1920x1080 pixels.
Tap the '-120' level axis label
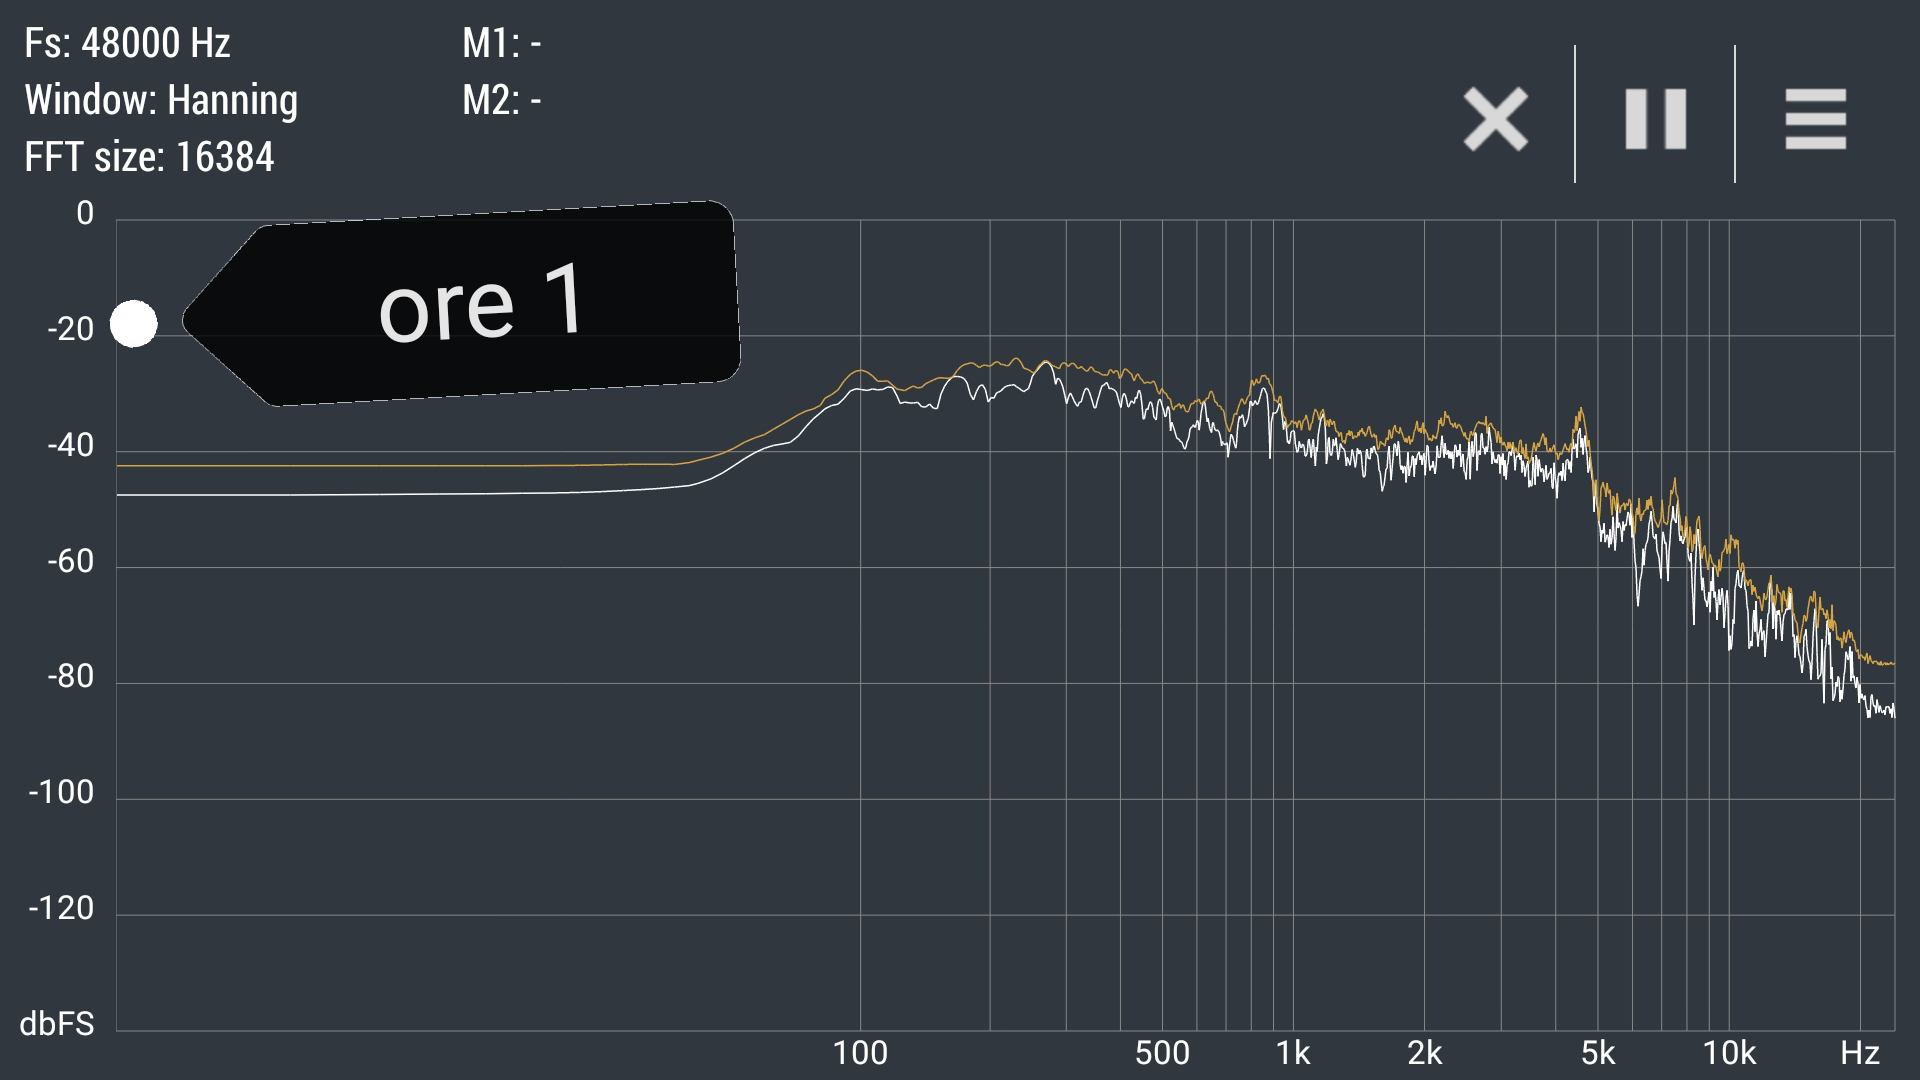click(x=61, y=908)
